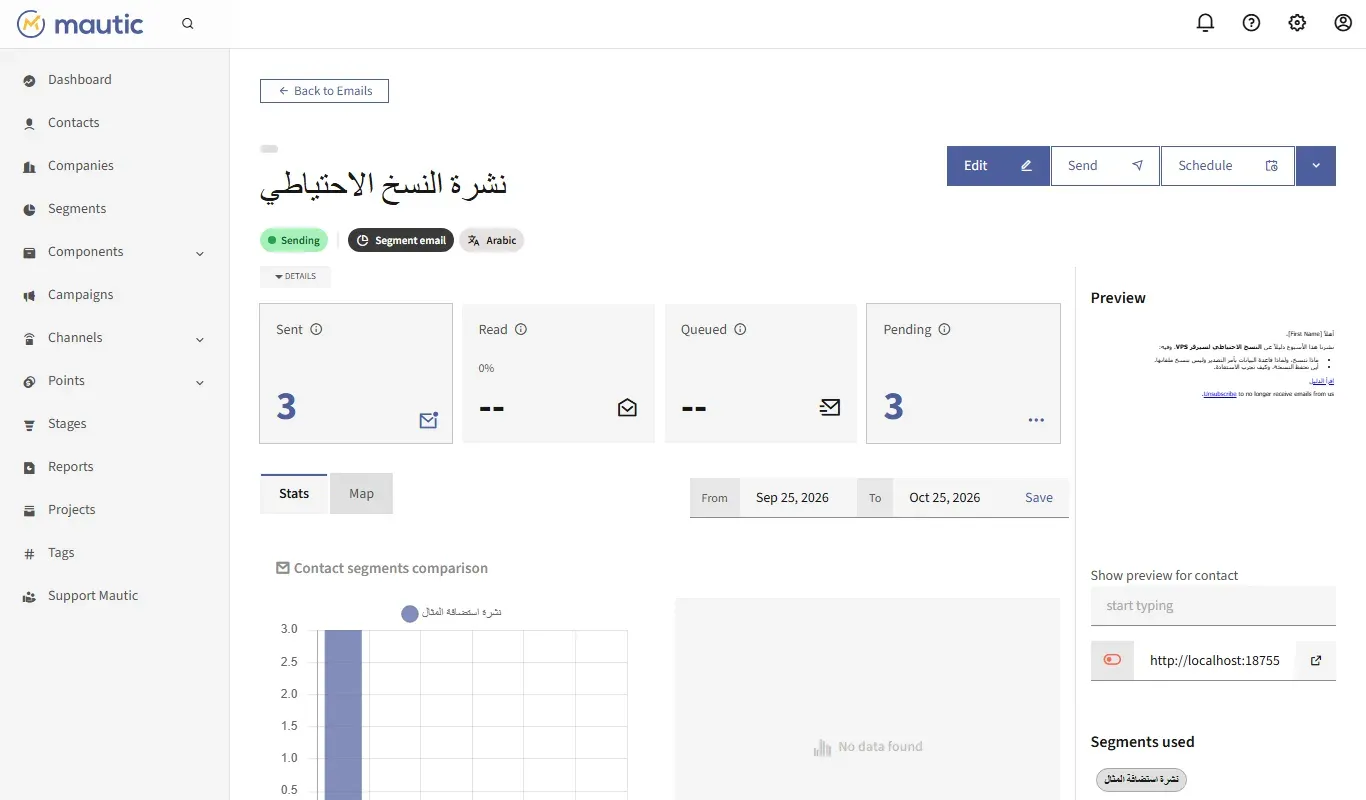Screen dimensions: 1366x800
Task: Go back to Emails
Action: pos(324,91)
